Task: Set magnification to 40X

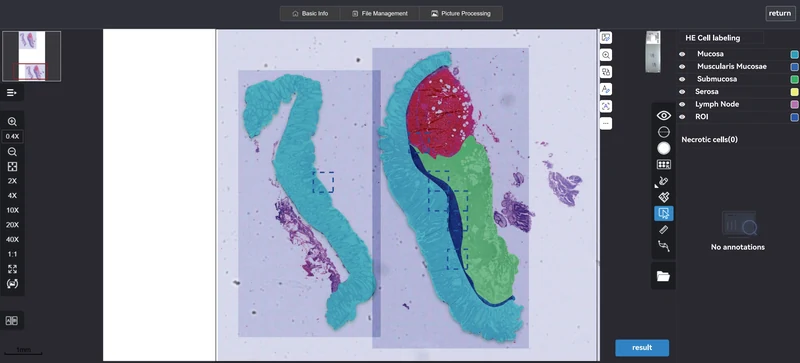Action: click(12, 239)
